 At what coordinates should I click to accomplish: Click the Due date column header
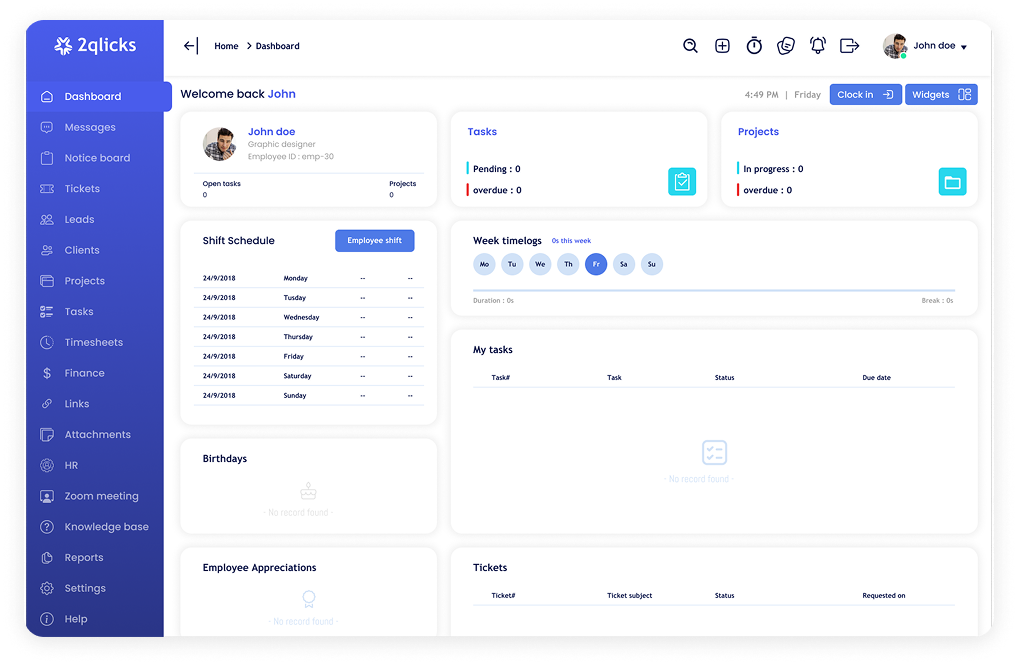(876, 377)
